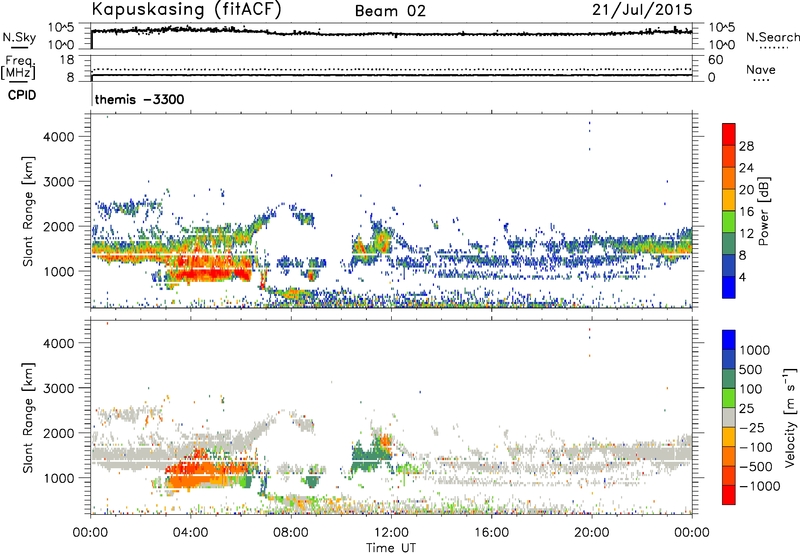Click the 'Nave' legend label
Image resolution: width=800 pixels, height=554 pixels.
(x=761, y=69)
